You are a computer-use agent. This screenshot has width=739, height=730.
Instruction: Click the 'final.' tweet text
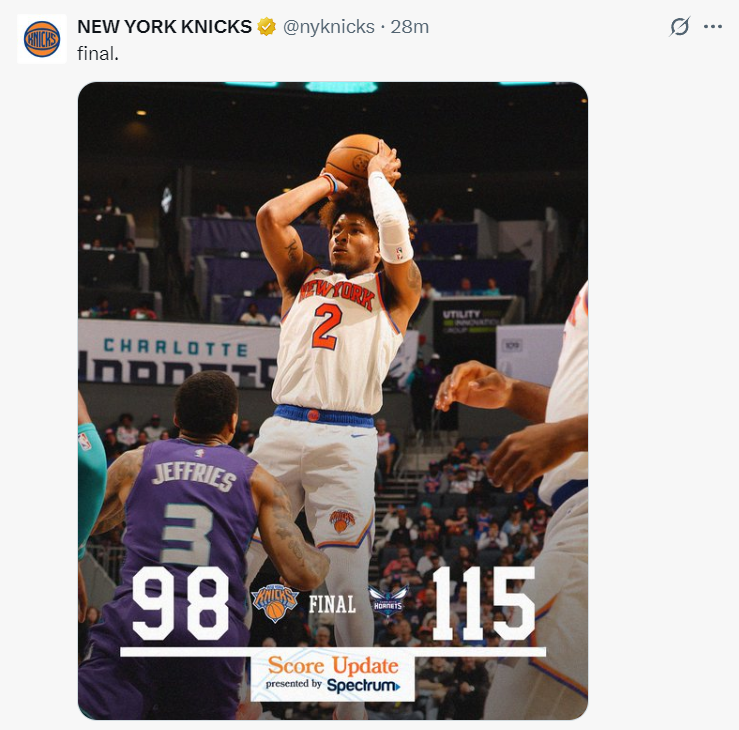pyautogui.click(x=98, y=53)
